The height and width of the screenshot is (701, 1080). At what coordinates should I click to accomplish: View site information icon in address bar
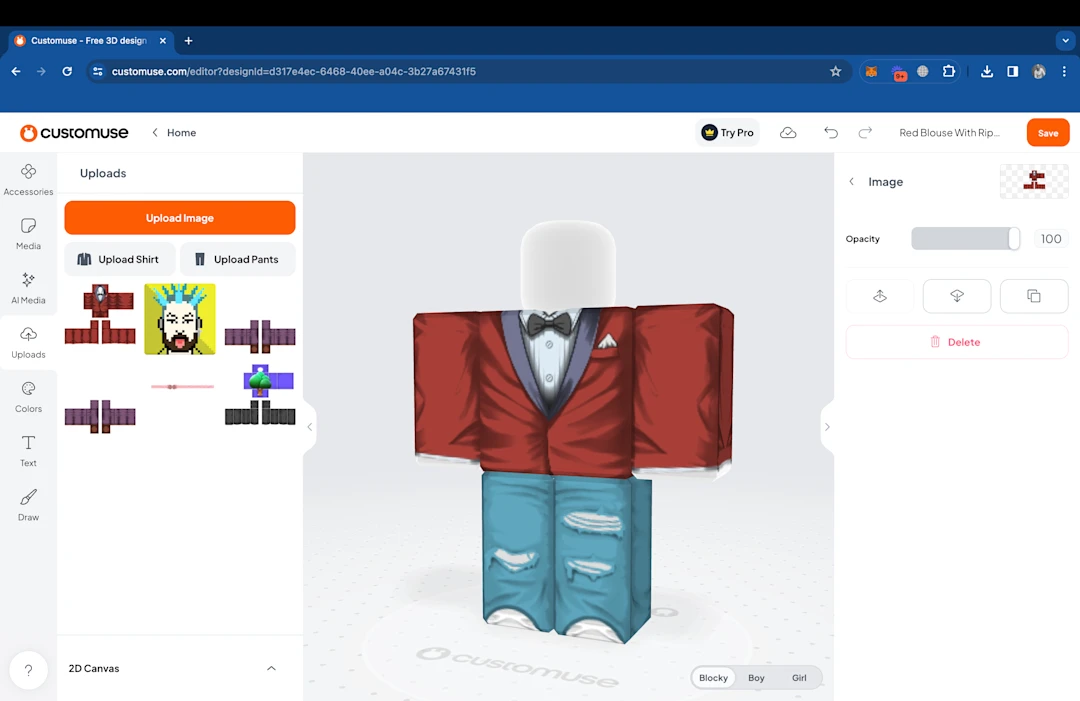click(x=98, y=72)
